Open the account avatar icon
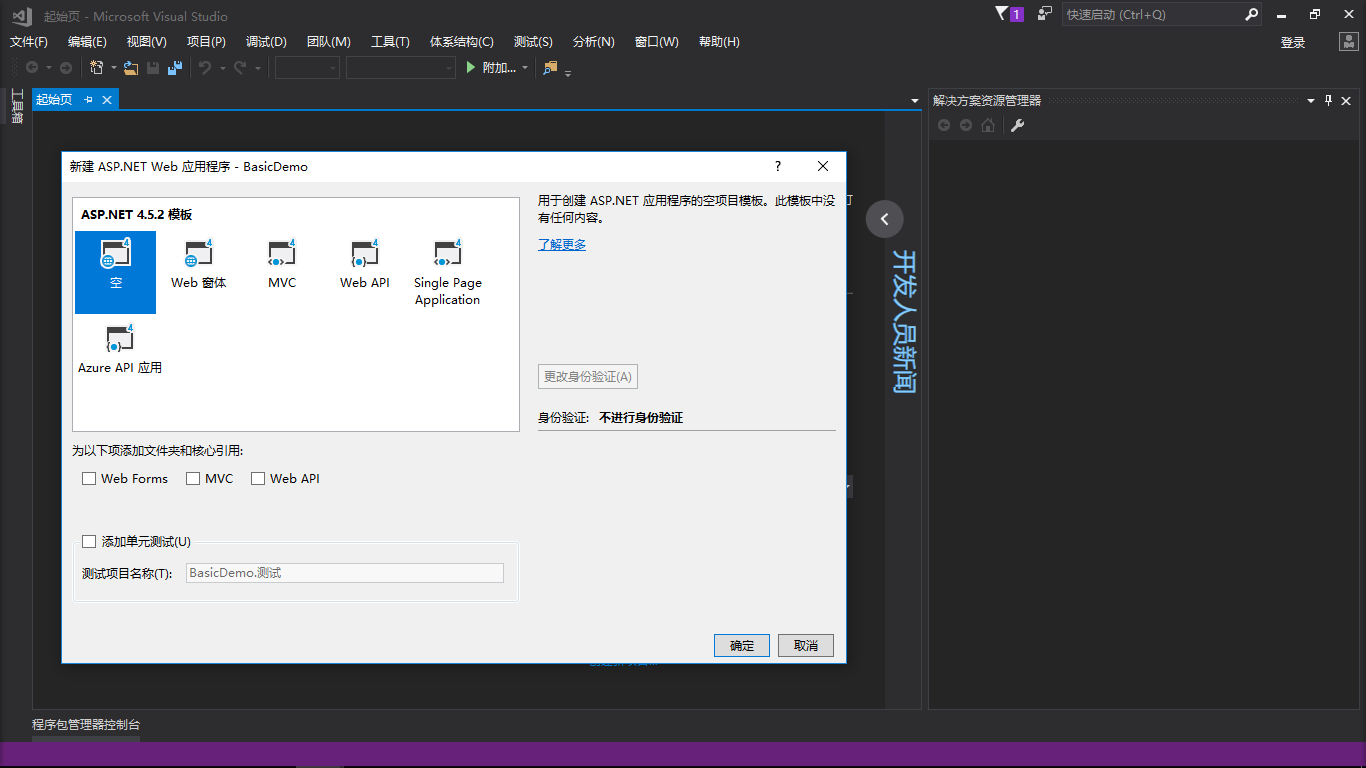 point(1349,42)
